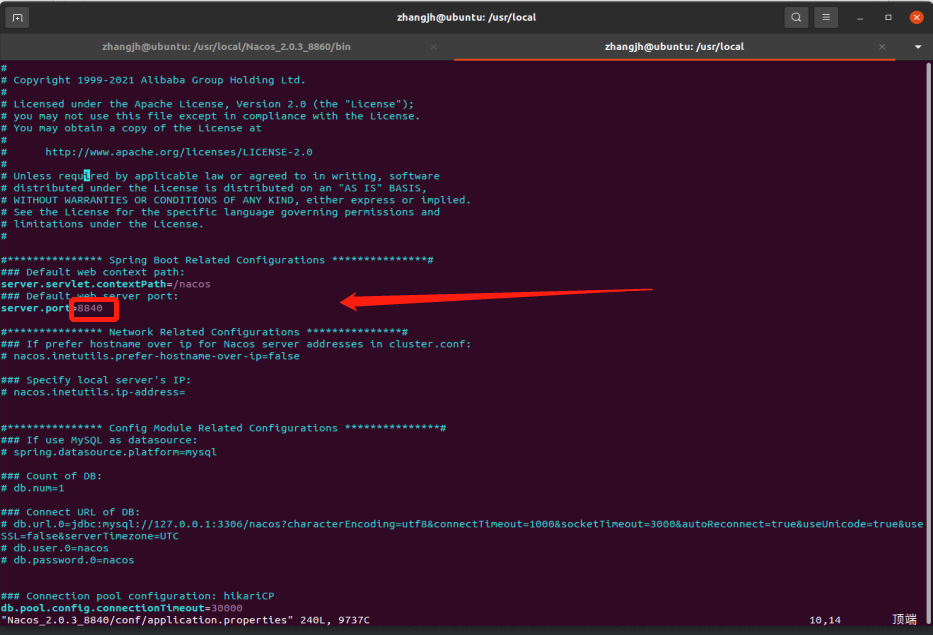Click the db.pool.config.connectionTimeout=30000 line
This screenshot has height=635, width=933.
122,608
